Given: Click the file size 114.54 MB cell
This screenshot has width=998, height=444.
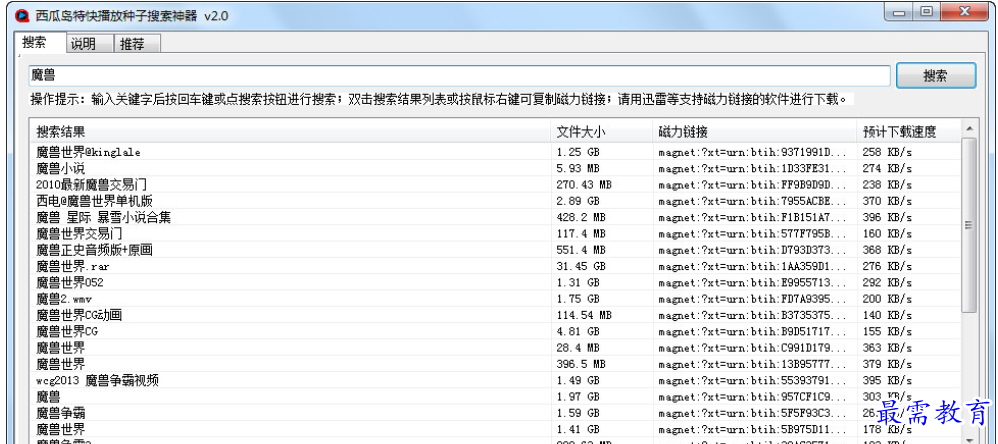Looking at the screenshot, I should click(584, 315).
